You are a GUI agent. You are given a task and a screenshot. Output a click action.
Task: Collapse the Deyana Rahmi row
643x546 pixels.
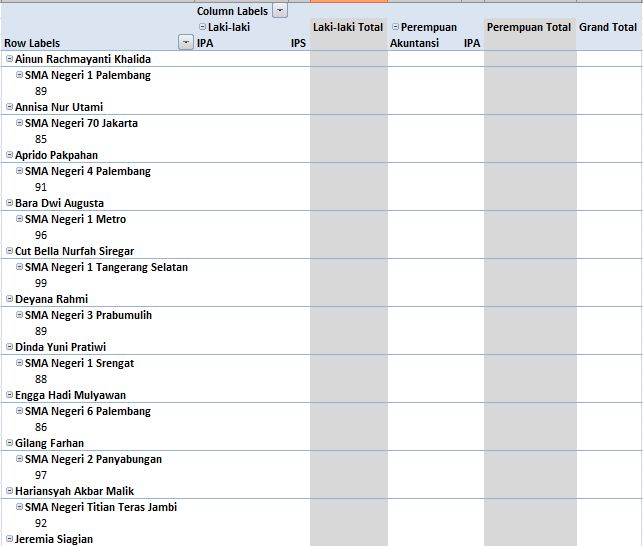pyautogui.click(x=9, y=299)
